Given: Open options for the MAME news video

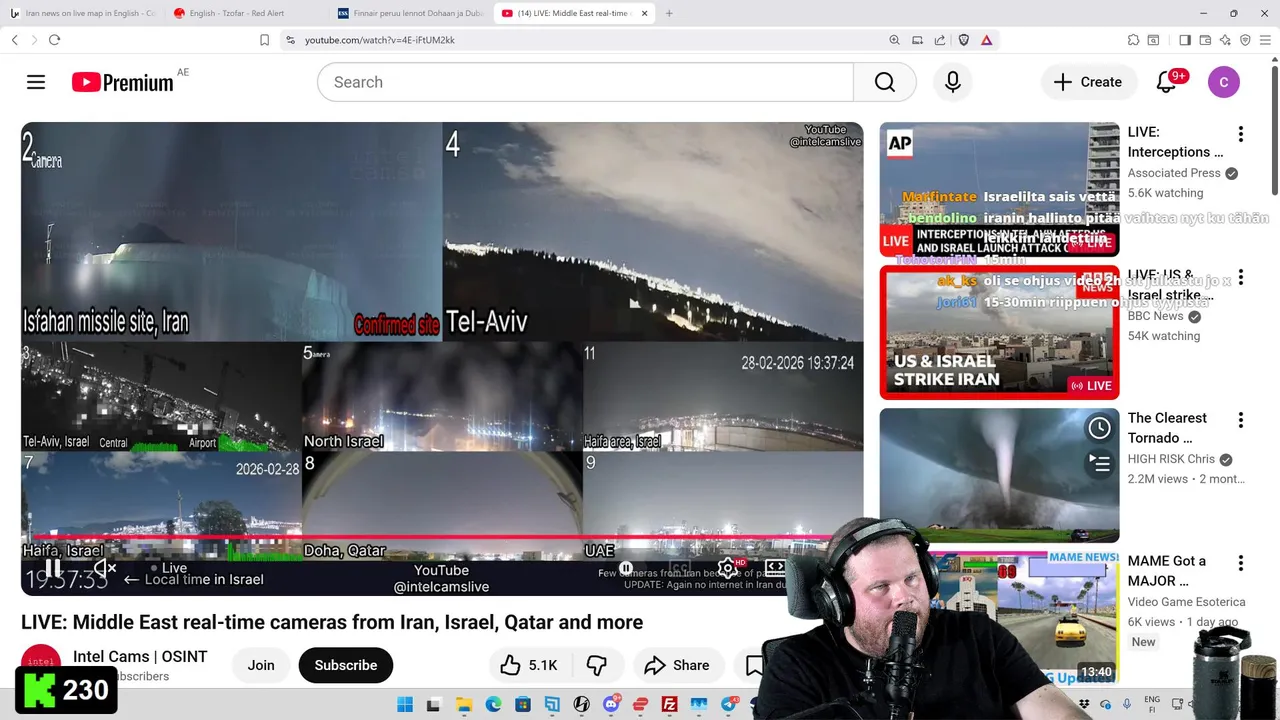Looking at the screenshot, I should point(1241,563).
